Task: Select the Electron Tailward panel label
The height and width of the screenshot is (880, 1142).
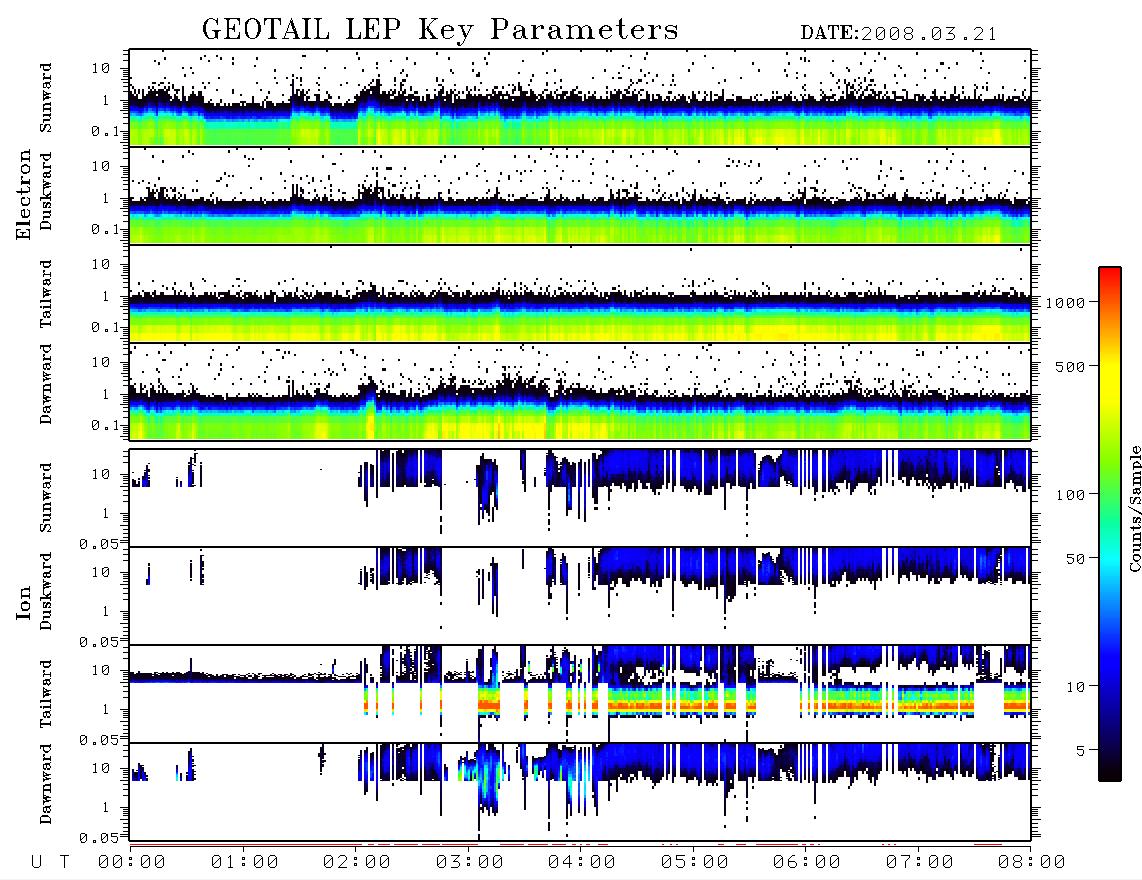Action: click(x=46, y=294)
